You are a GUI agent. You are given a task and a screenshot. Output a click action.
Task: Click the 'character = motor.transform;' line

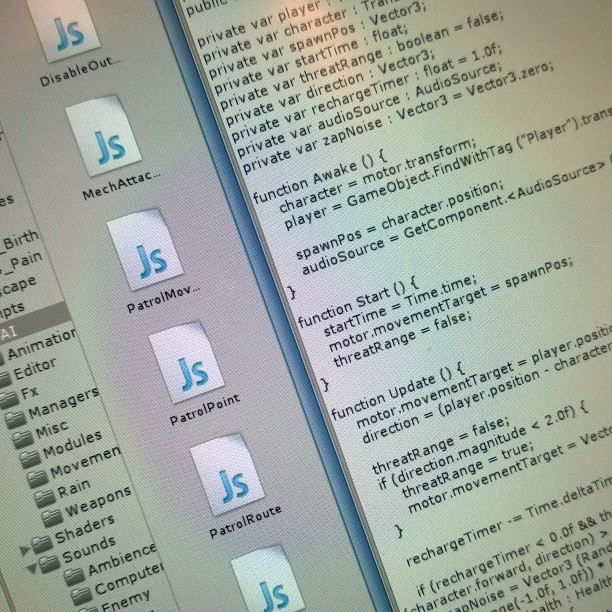pyautogui.click(x=377, y=176)
